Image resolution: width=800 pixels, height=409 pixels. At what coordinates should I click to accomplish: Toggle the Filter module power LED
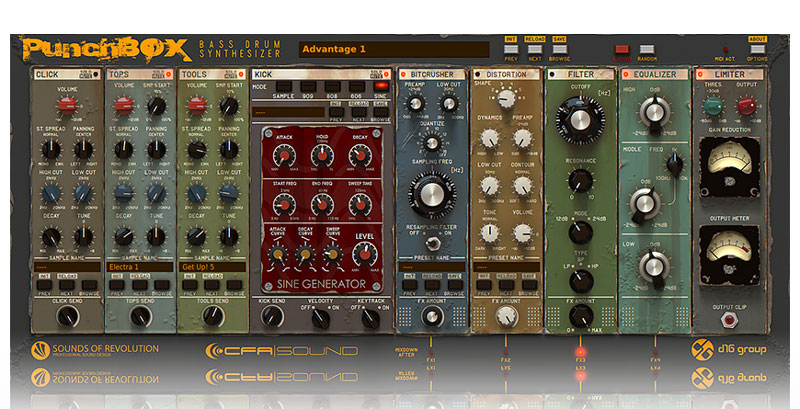pos(552,74)
